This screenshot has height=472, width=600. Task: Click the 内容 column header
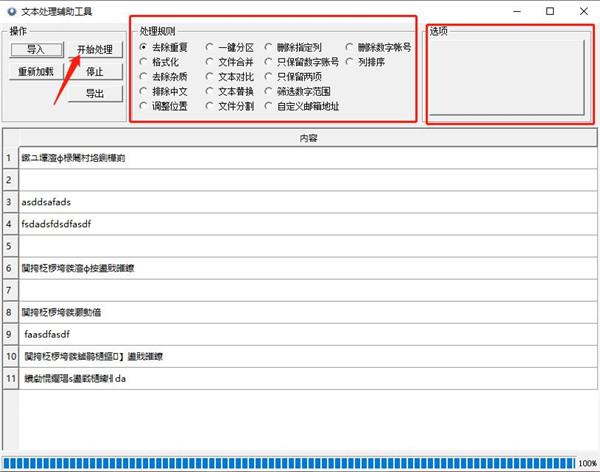point(309,138)
